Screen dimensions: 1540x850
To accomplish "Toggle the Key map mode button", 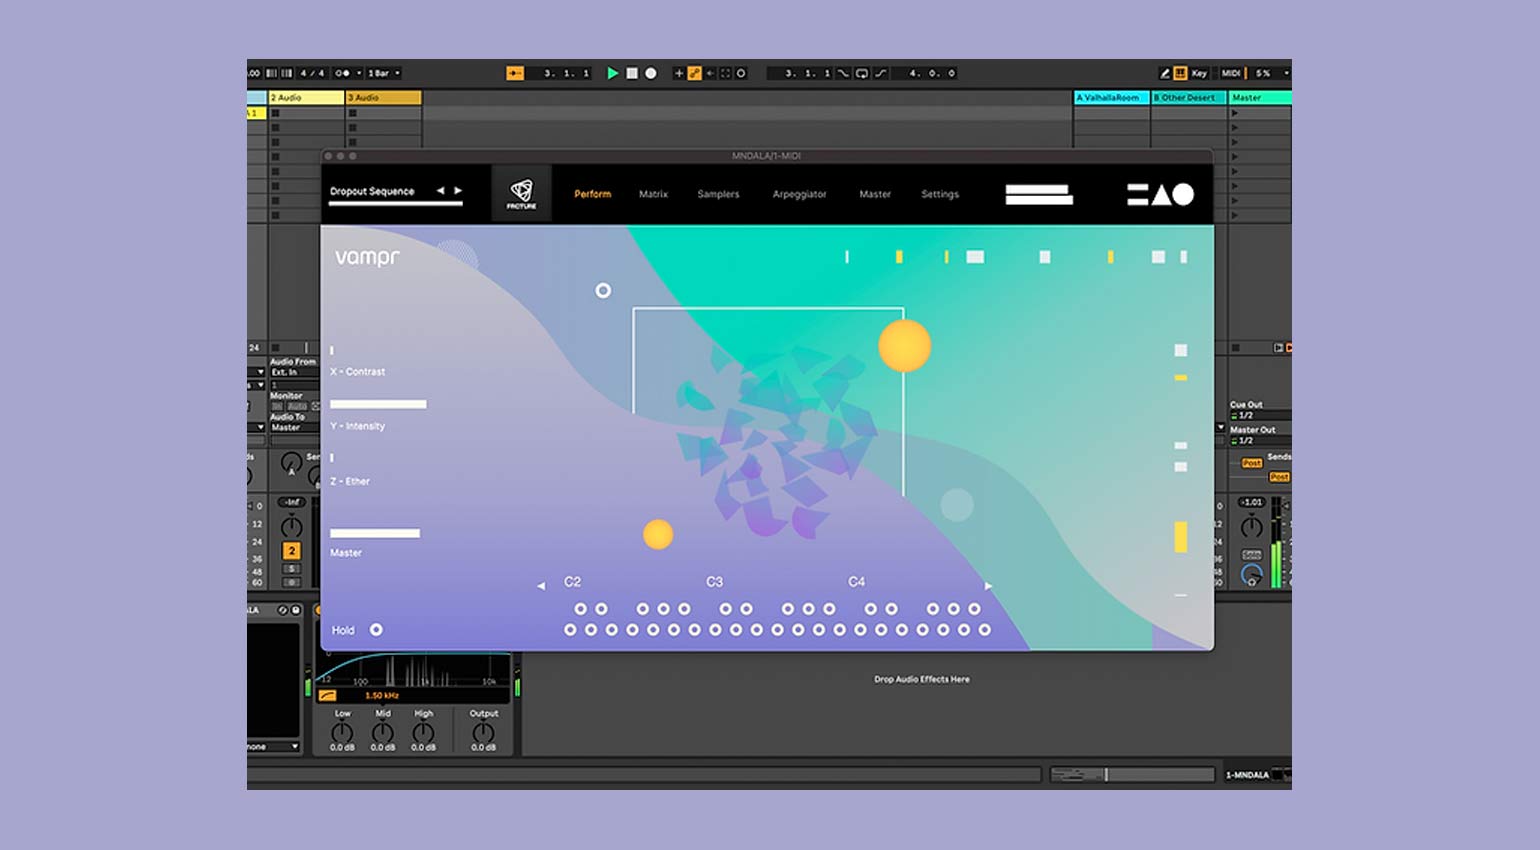I will [1199, 73].
